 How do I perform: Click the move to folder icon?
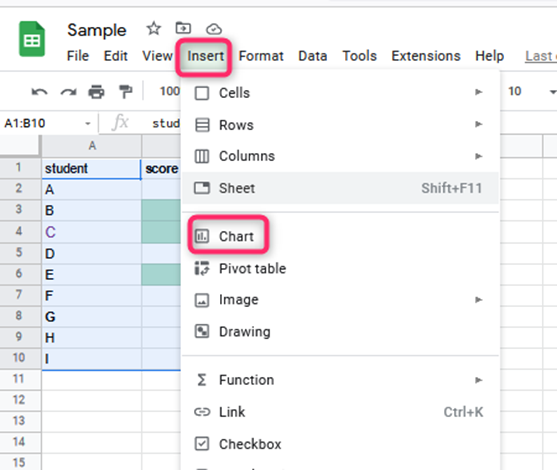(183, 28)
